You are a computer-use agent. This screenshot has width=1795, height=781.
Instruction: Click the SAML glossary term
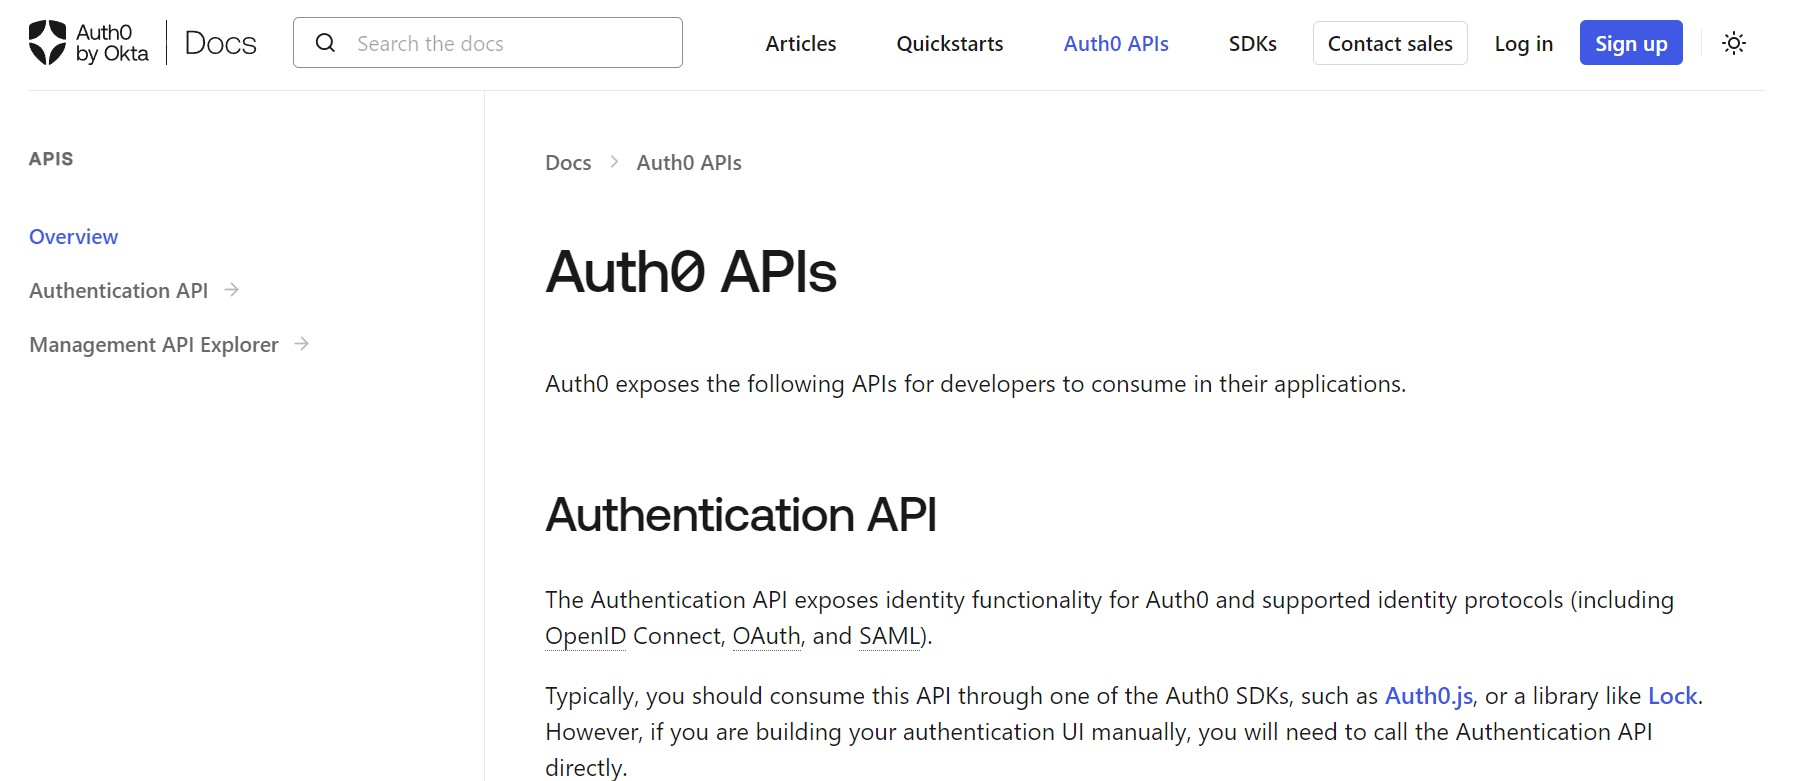[889, 636]
